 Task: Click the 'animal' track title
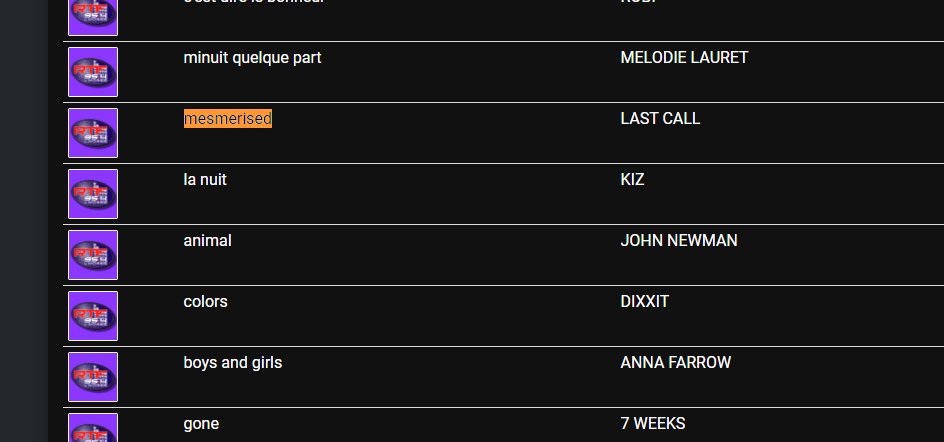(x=207, y=241)
